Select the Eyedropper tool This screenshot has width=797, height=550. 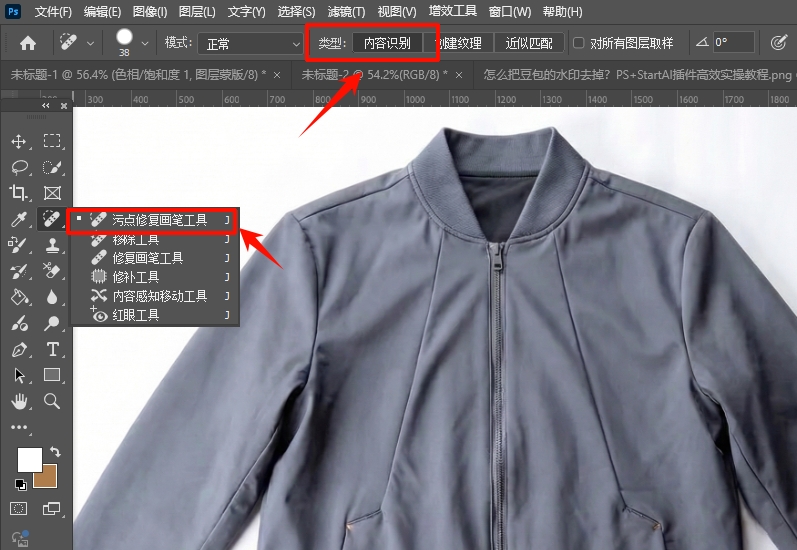click(x=19, y=220)
